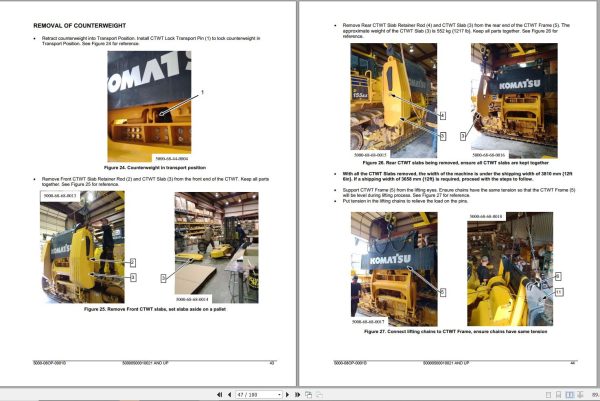Click the 'Retract counterweight into Transport Position' bullet
The image size is (600, 401).
151,41
